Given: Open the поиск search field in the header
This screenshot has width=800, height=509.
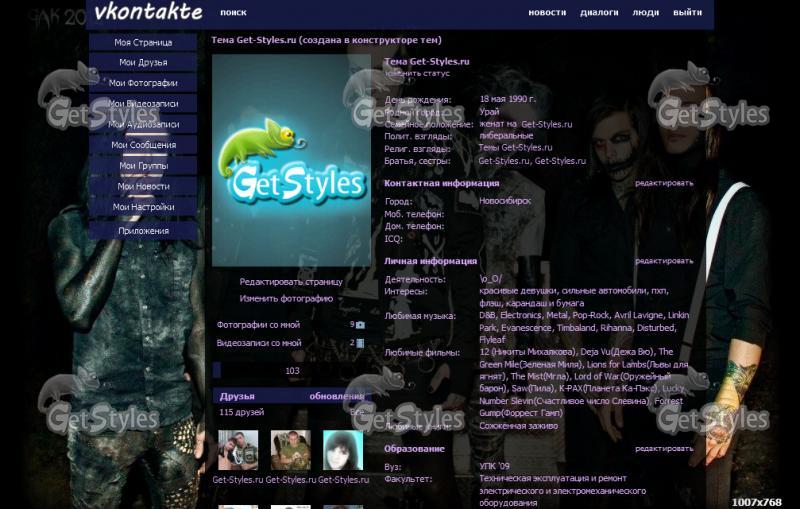Looking at the screenshot, I should coord(233,13).
